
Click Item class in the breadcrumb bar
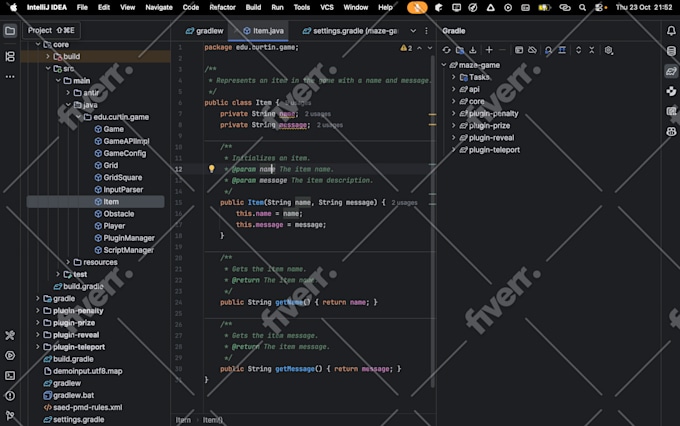click(183, 420)
